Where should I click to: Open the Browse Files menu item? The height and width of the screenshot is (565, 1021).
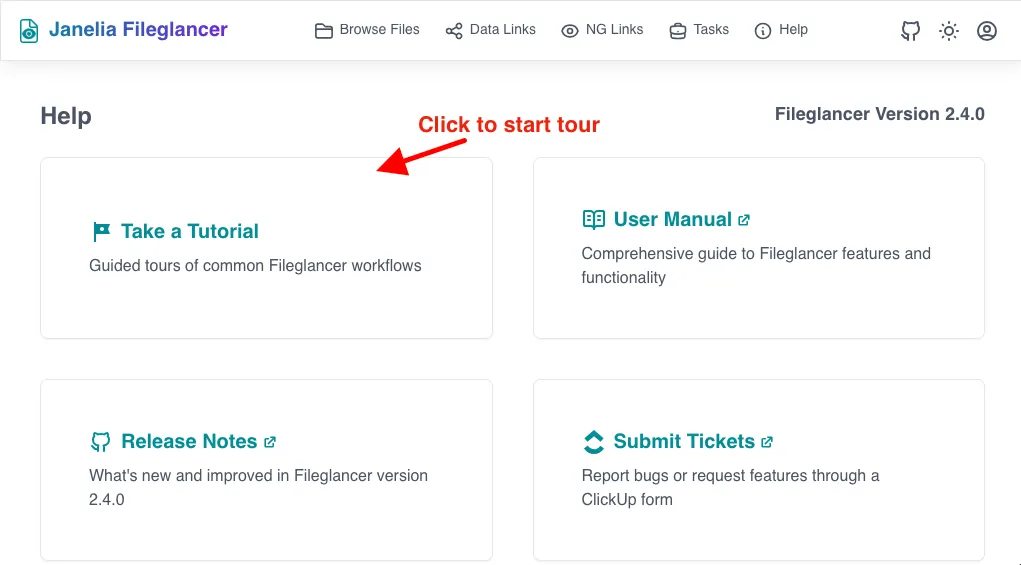click(367, 30)
